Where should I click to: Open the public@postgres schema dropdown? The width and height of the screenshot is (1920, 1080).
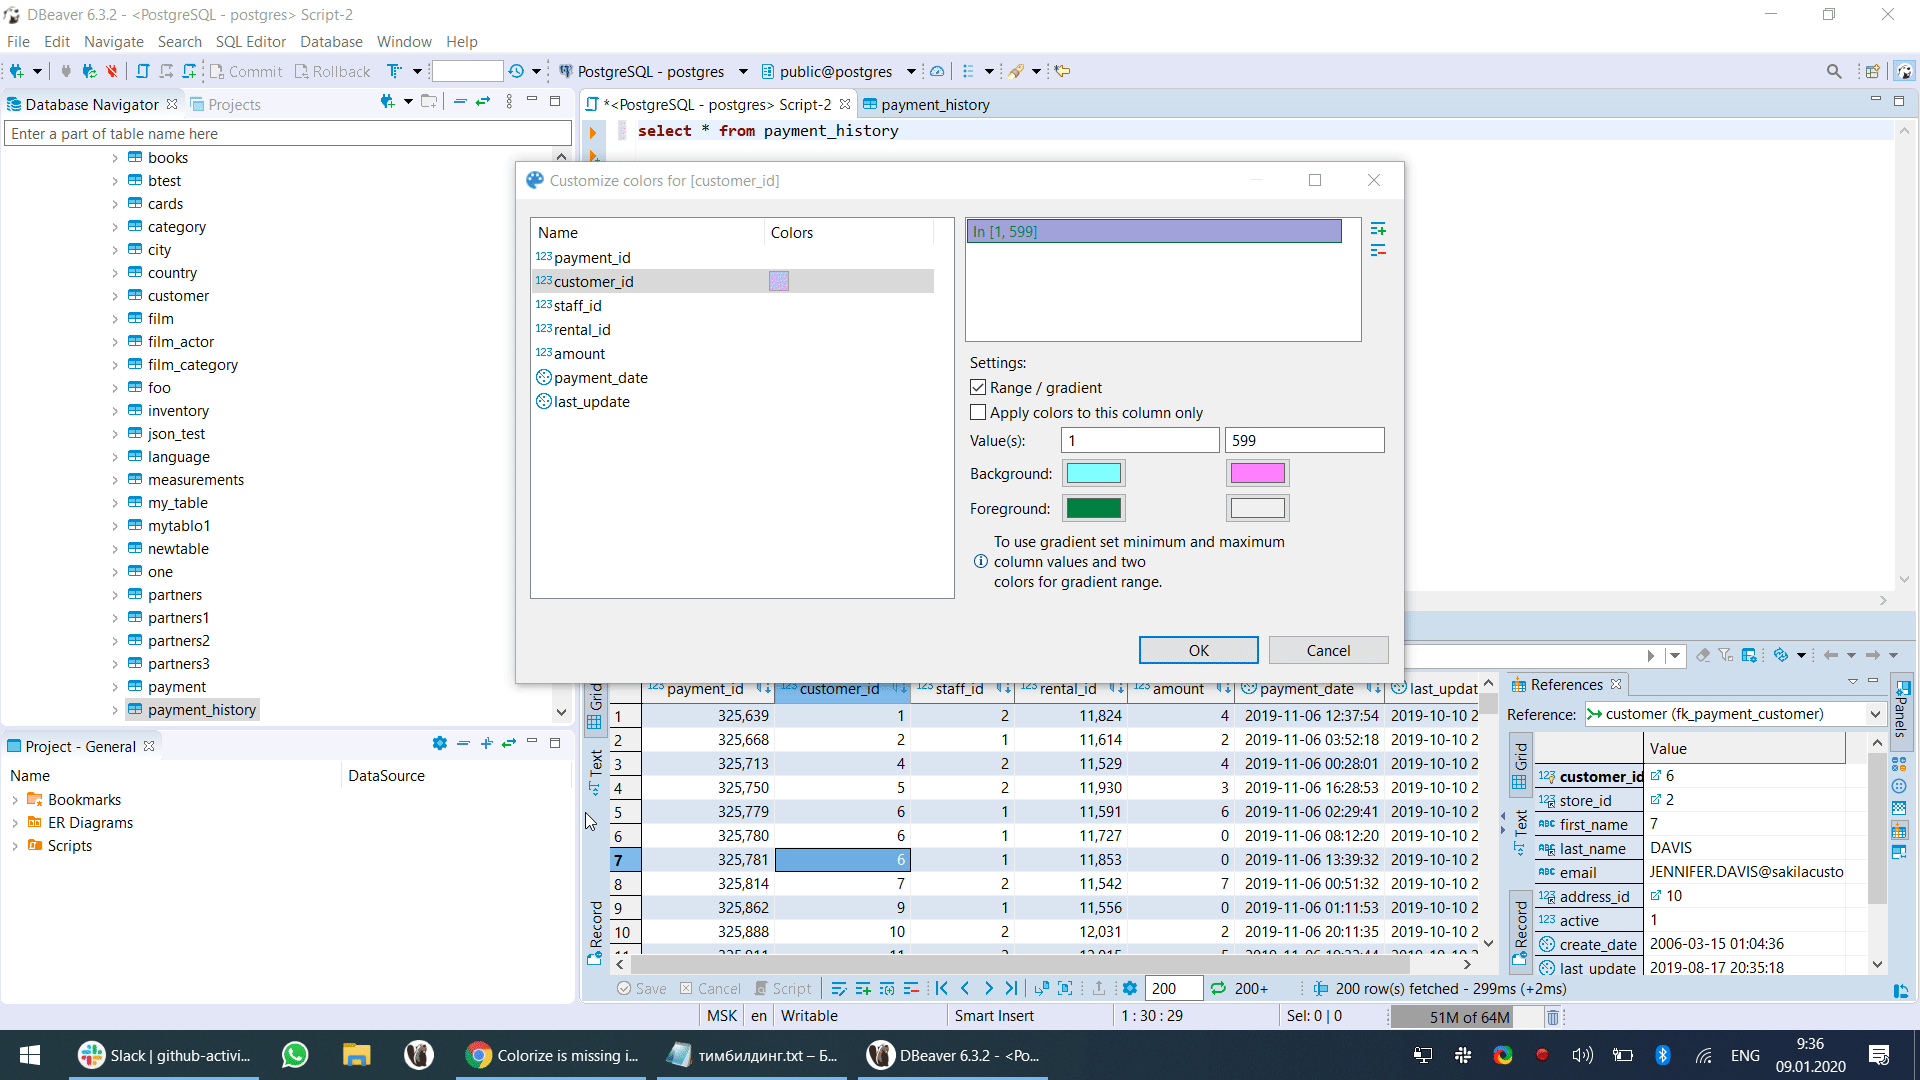click(910, 71)
